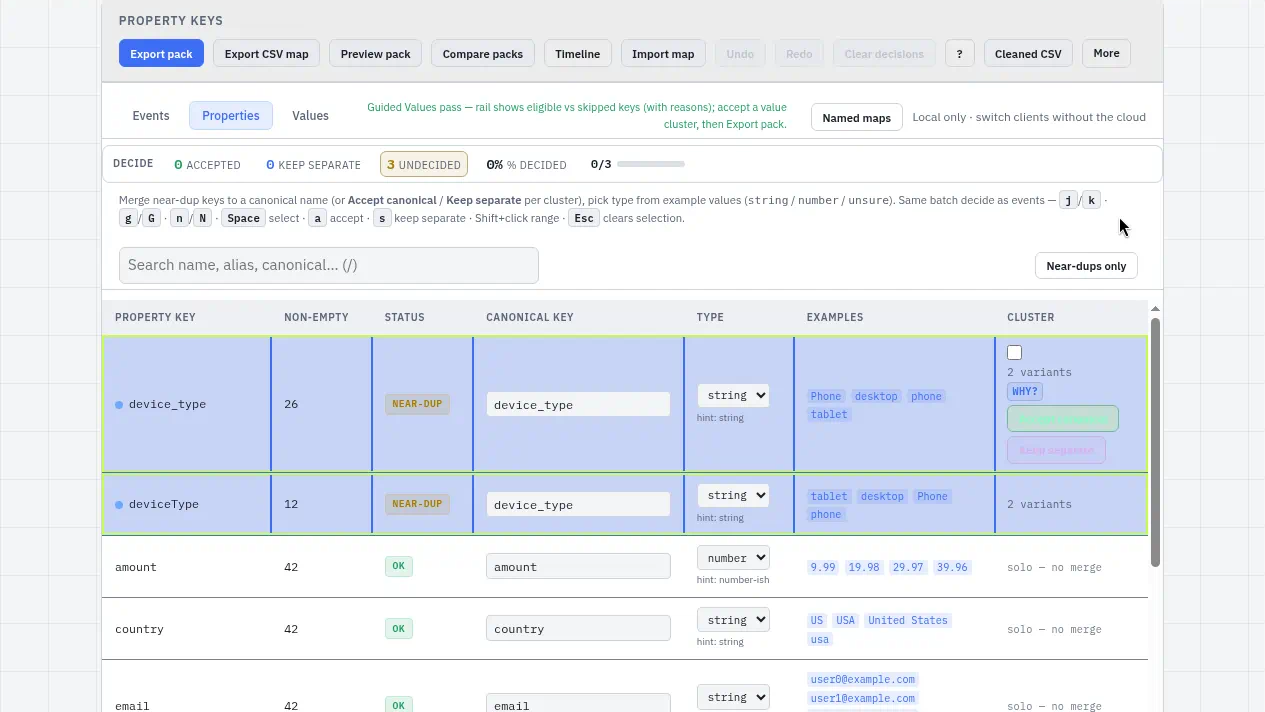
Task: Edit the country canonical key field
Action: click(x=578, y=628)
